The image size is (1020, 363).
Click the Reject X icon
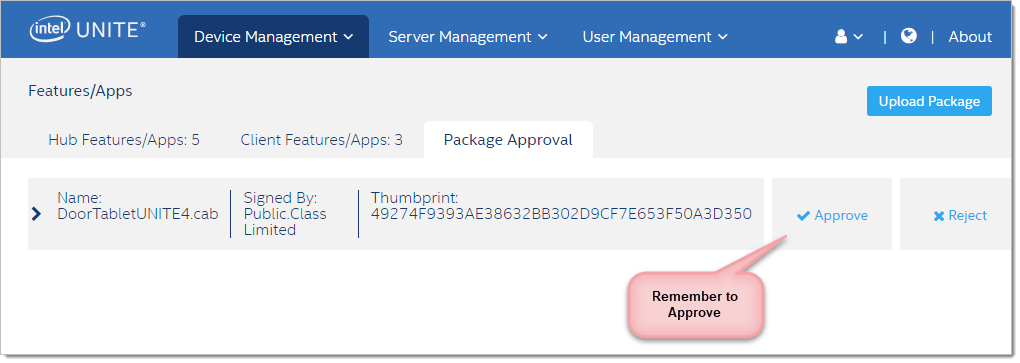pyautogui.click(x=939, y=216)
